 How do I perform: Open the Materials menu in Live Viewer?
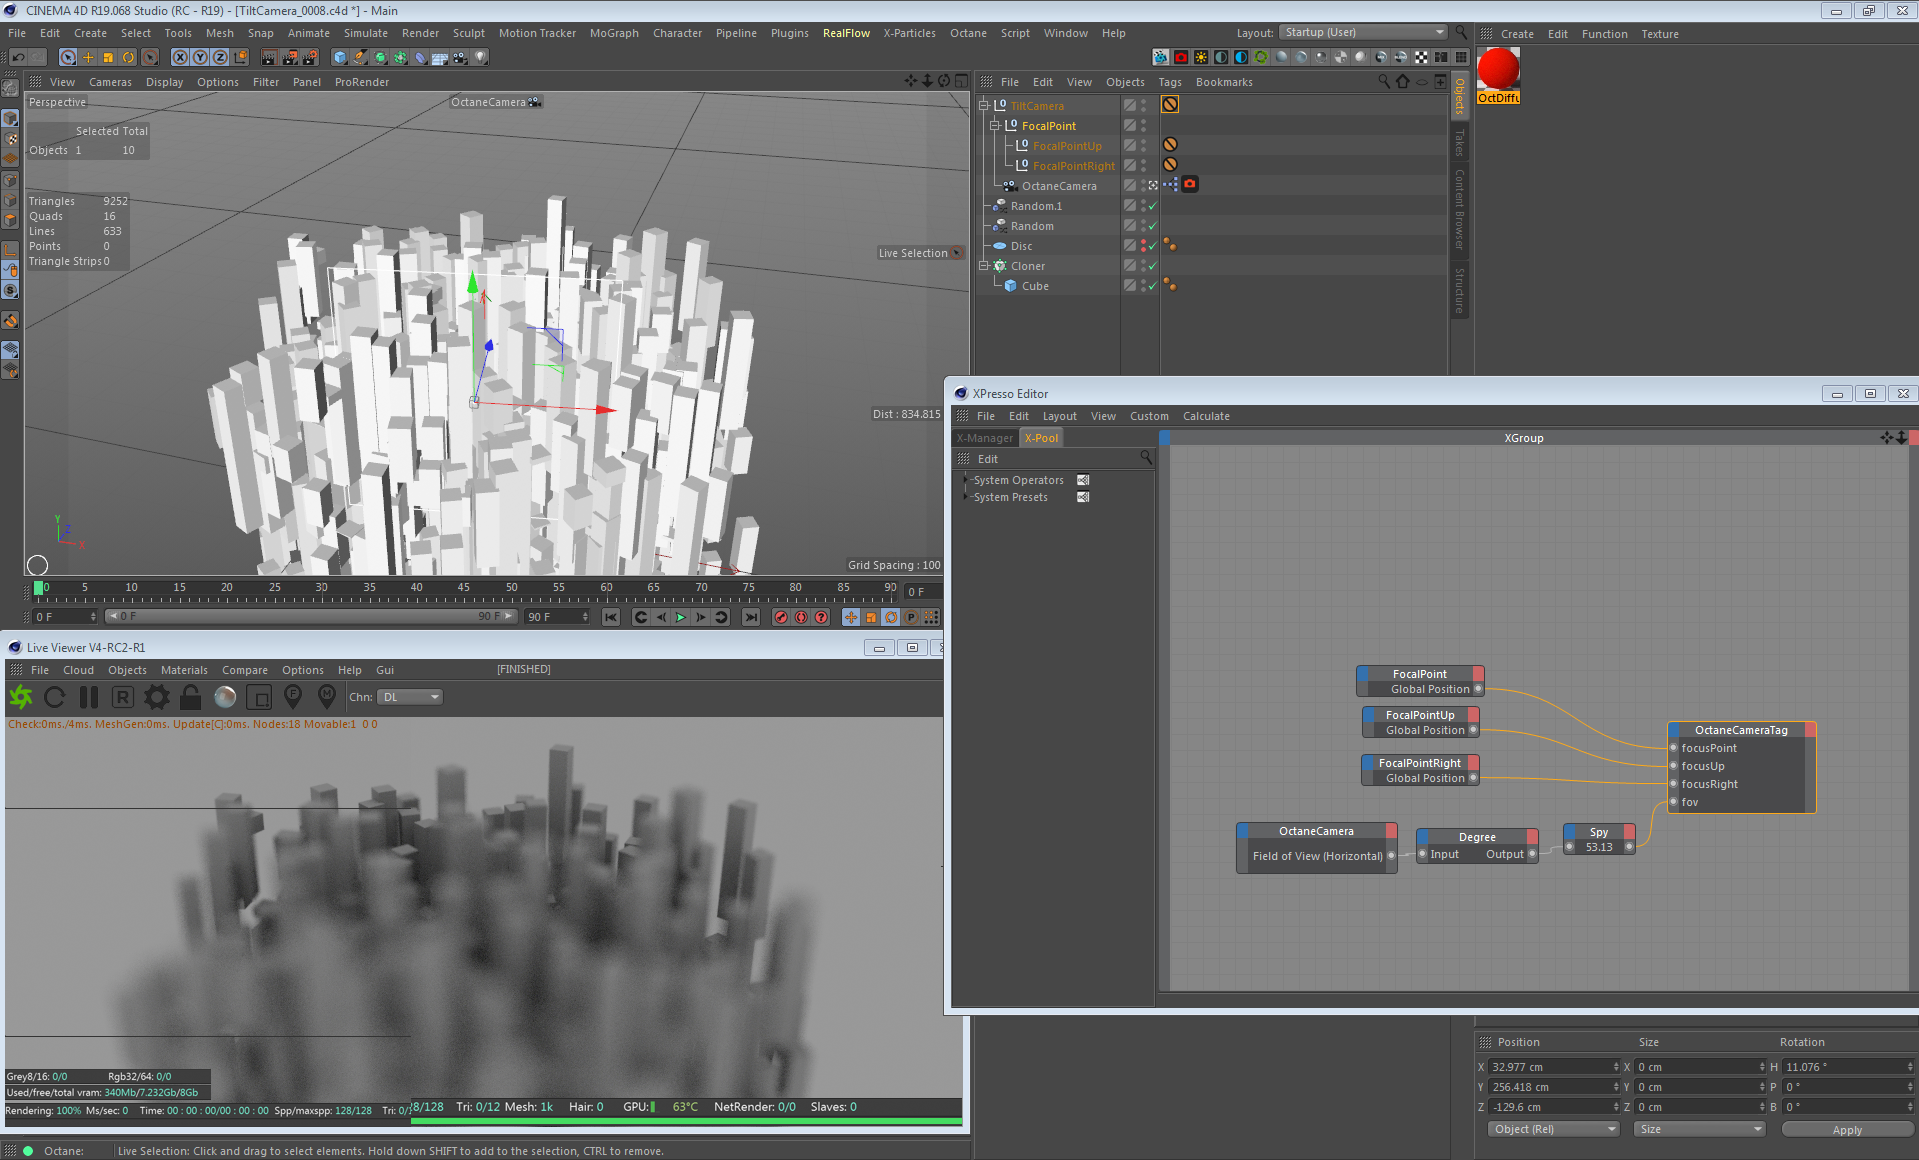tap(184, 670)
